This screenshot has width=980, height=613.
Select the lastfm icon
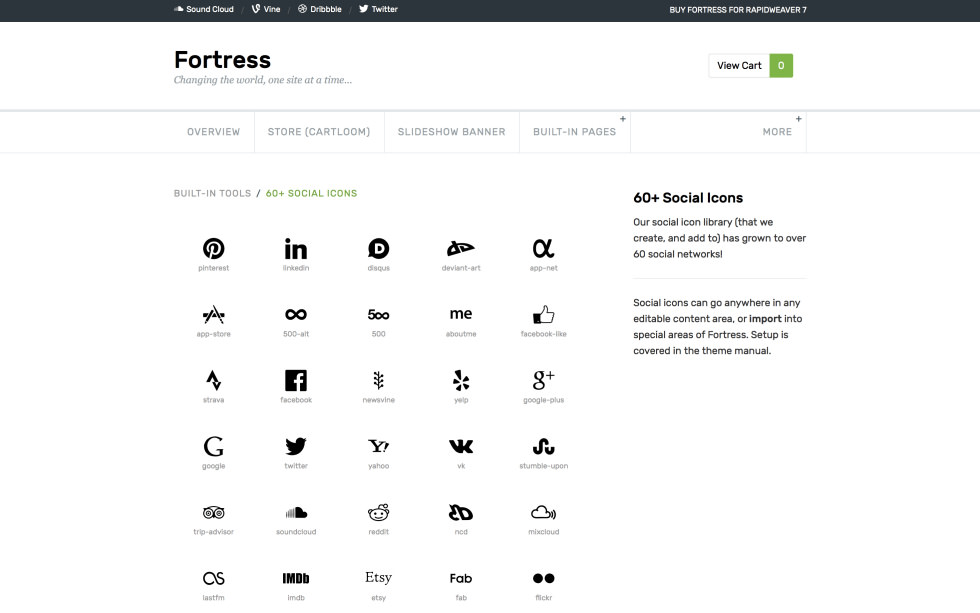213,579
